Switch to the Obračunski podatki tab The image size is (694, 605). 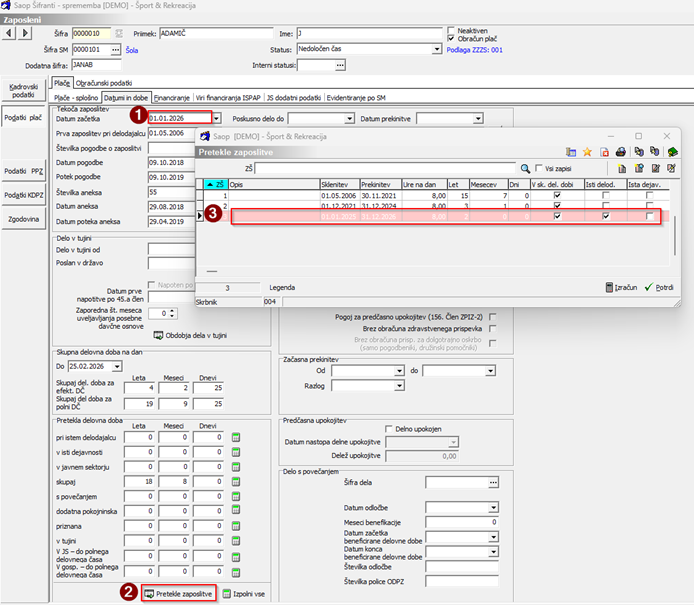coord(103,83)
